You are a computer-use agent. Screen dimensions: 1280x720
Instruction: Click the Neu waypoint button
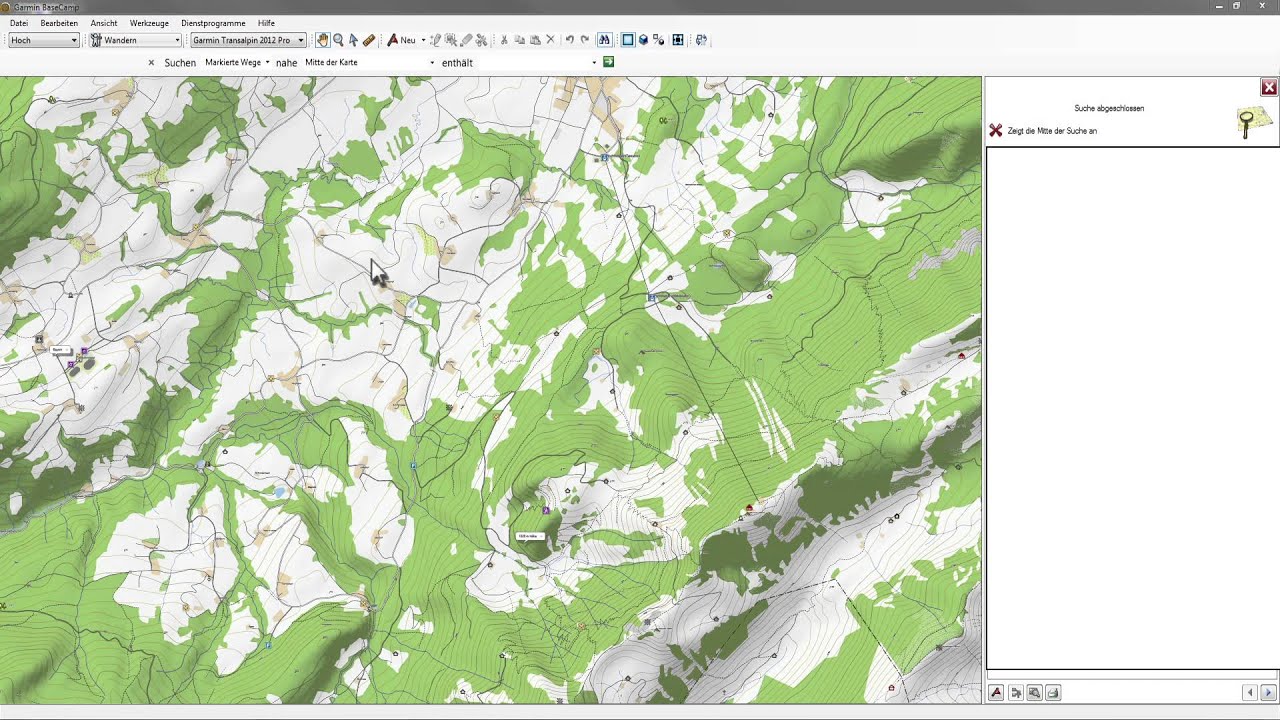401,40
